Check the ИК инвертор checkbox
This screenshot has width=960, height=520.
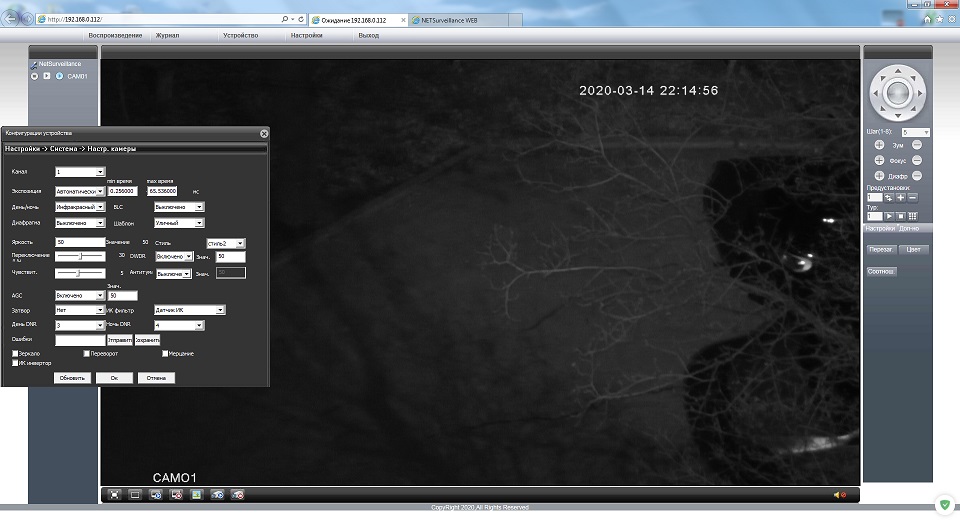click(15, 363)
